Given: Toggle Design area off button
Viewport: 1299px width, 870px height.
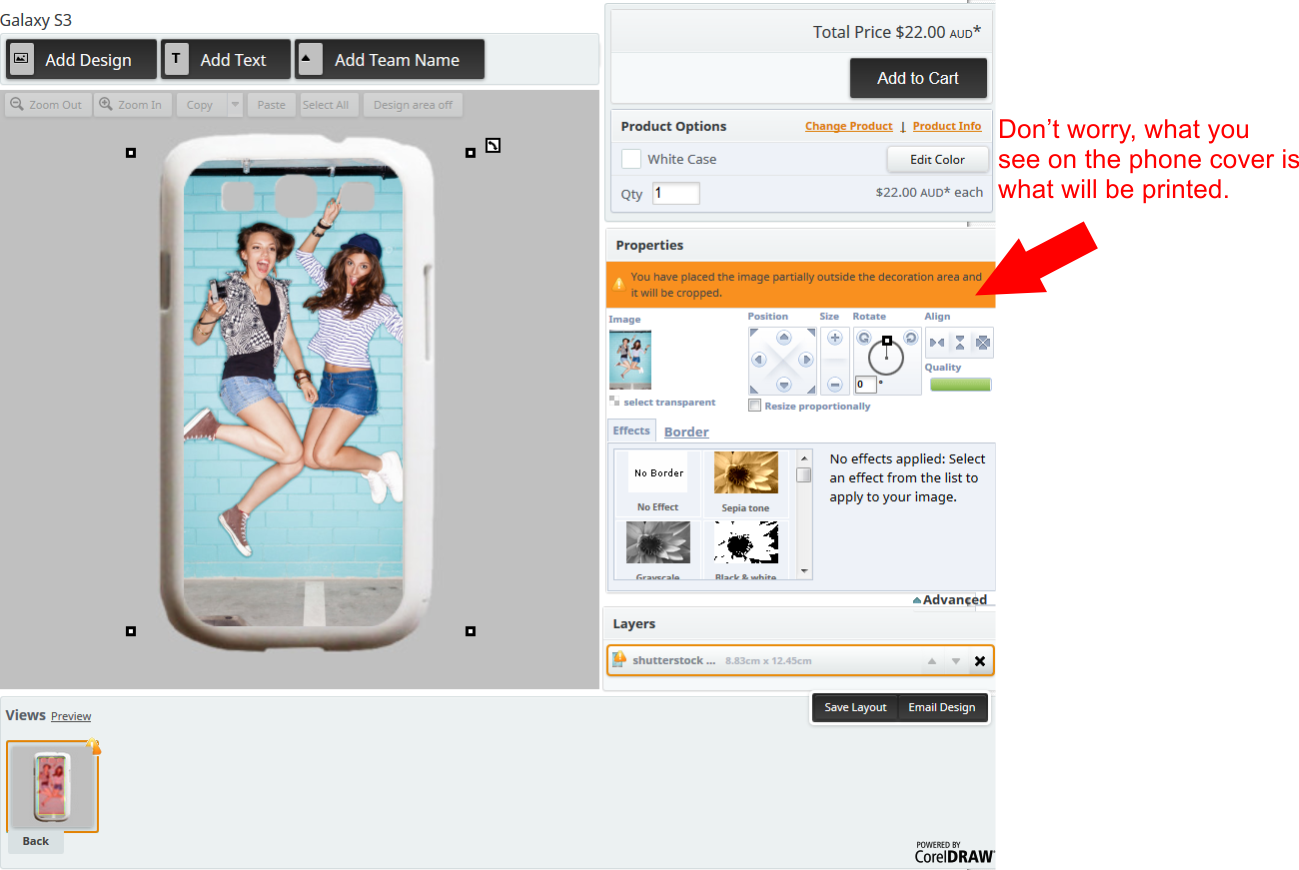Looking at the screenshot, I should tap(413, 105).
